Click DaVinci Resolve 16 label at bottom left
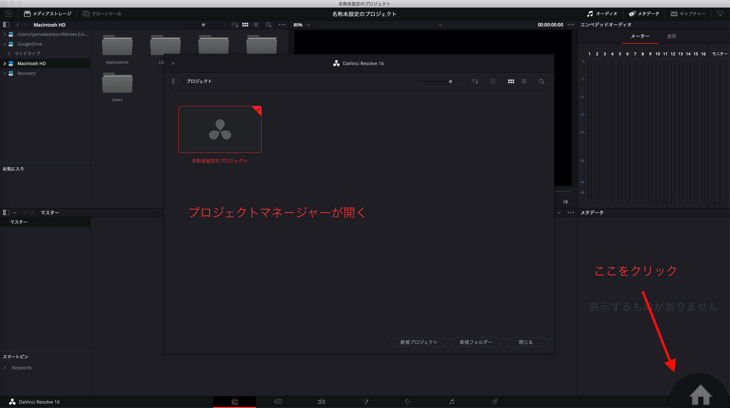The image size is (730, 408). click(34, 402)
